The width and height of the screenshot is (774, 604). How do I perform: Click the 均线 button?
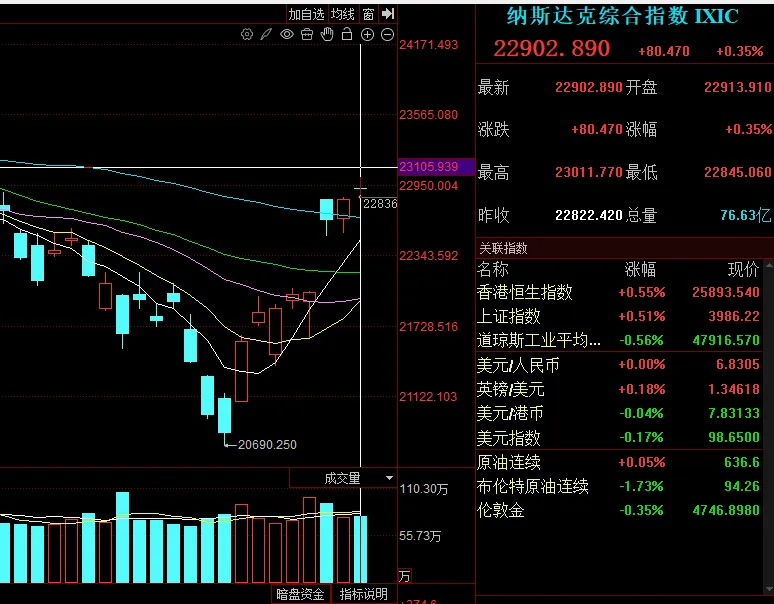point(343,14)
